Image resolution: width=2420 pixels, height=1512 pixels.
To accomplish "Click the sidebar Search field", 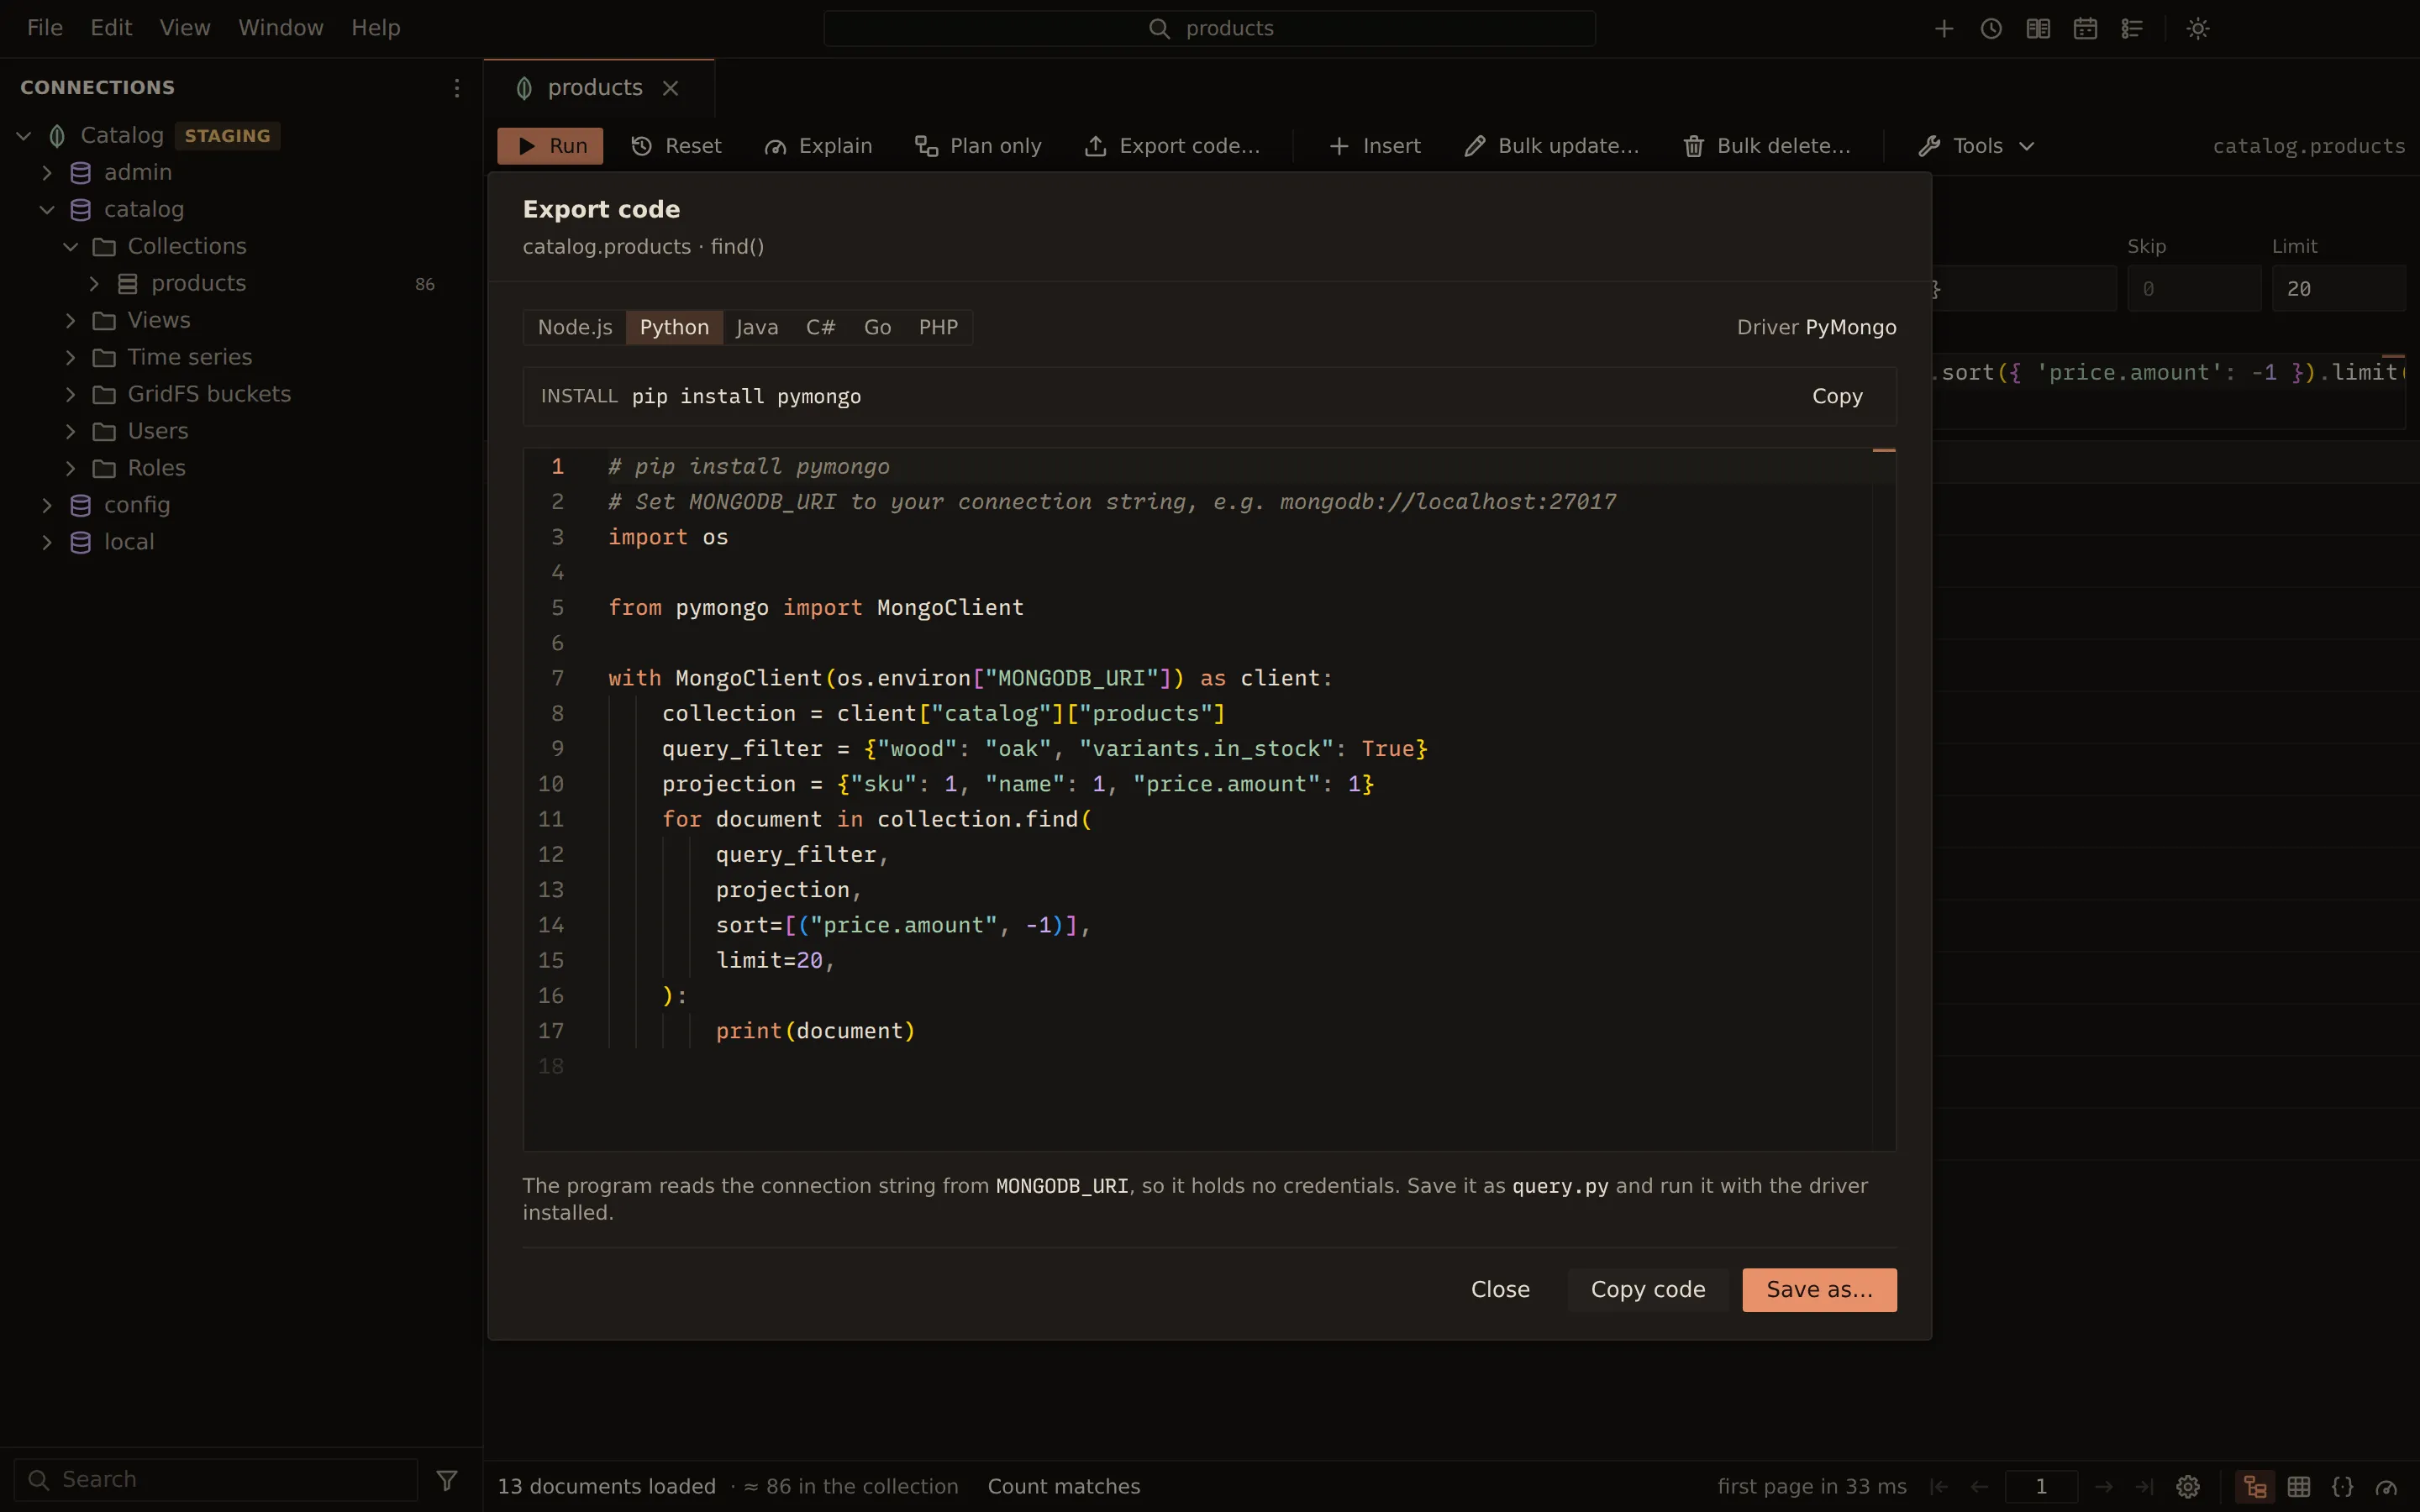I will click(216, 1480).
